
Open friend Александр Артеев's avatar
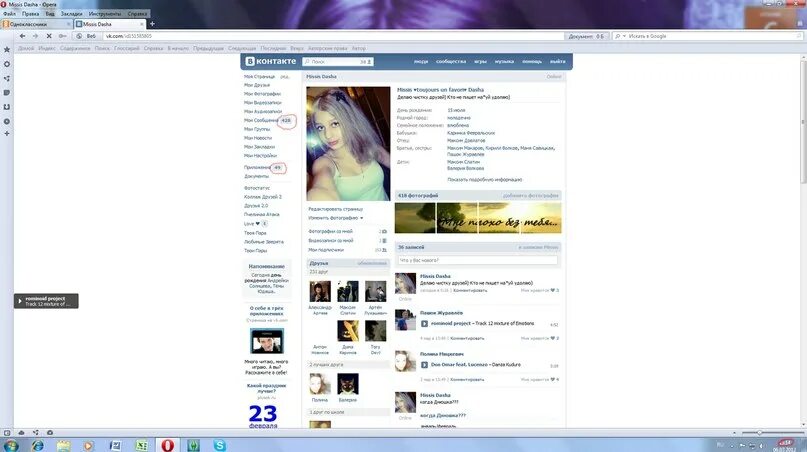coord(320,291)
